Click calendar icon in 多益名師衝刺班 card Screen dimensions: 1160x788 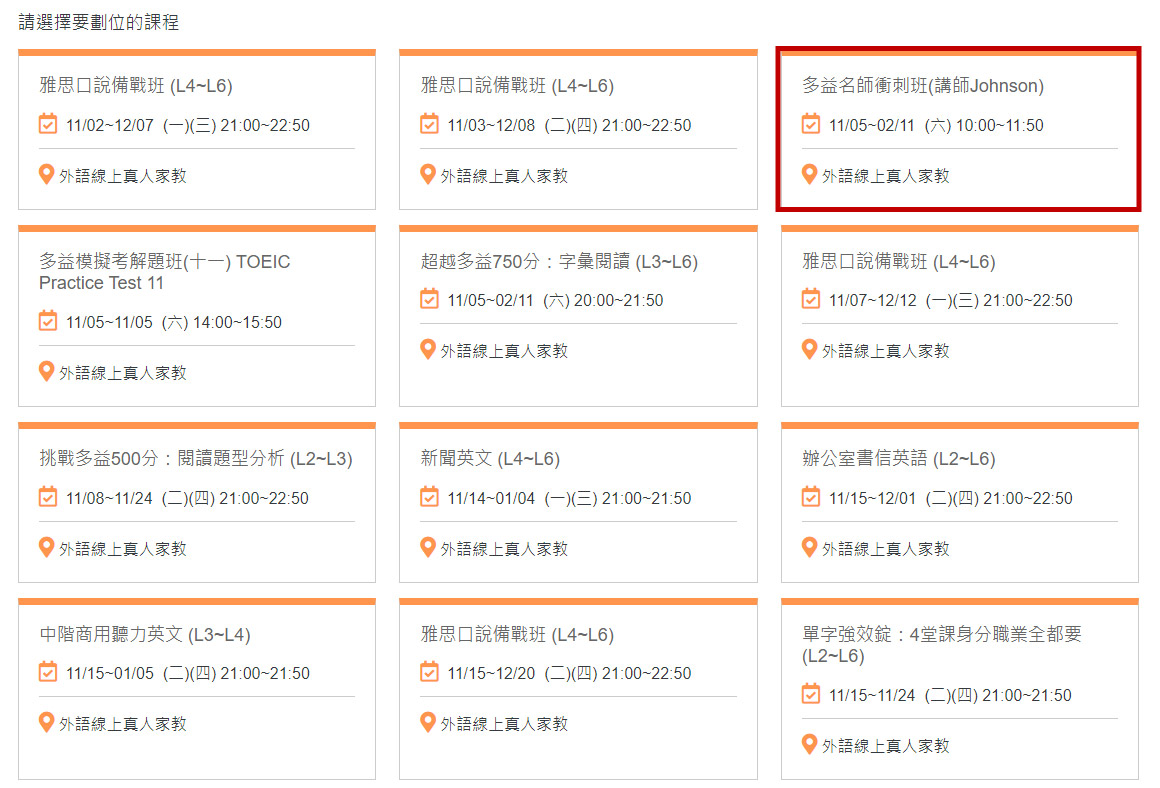pos(811,124)
